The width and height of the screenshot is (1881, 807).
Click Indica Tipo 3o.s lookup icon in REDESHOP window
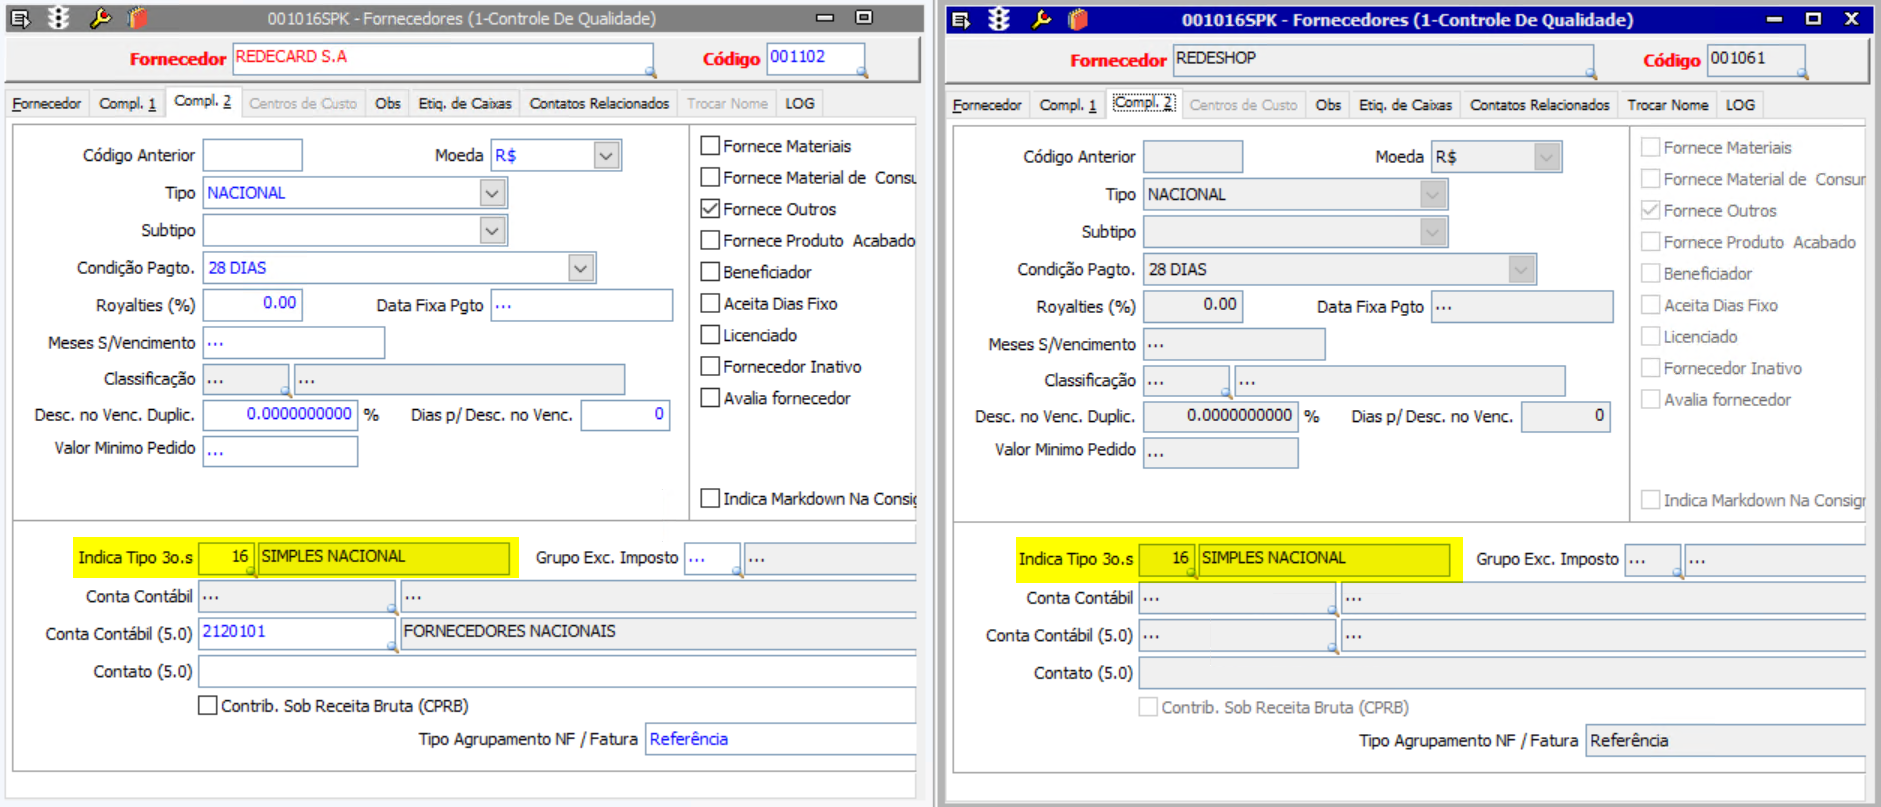(x=1191, y=573)
